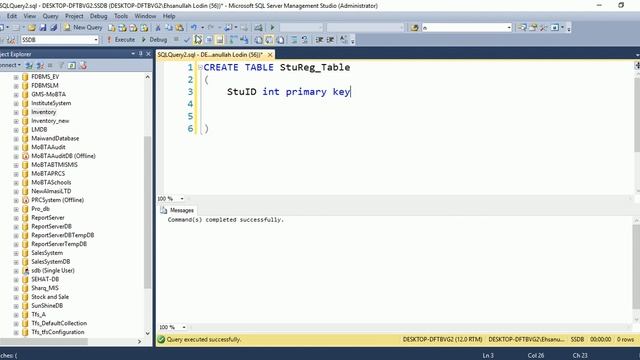
Task: Open the SSDB database dropdown
Action: point(96,40)
